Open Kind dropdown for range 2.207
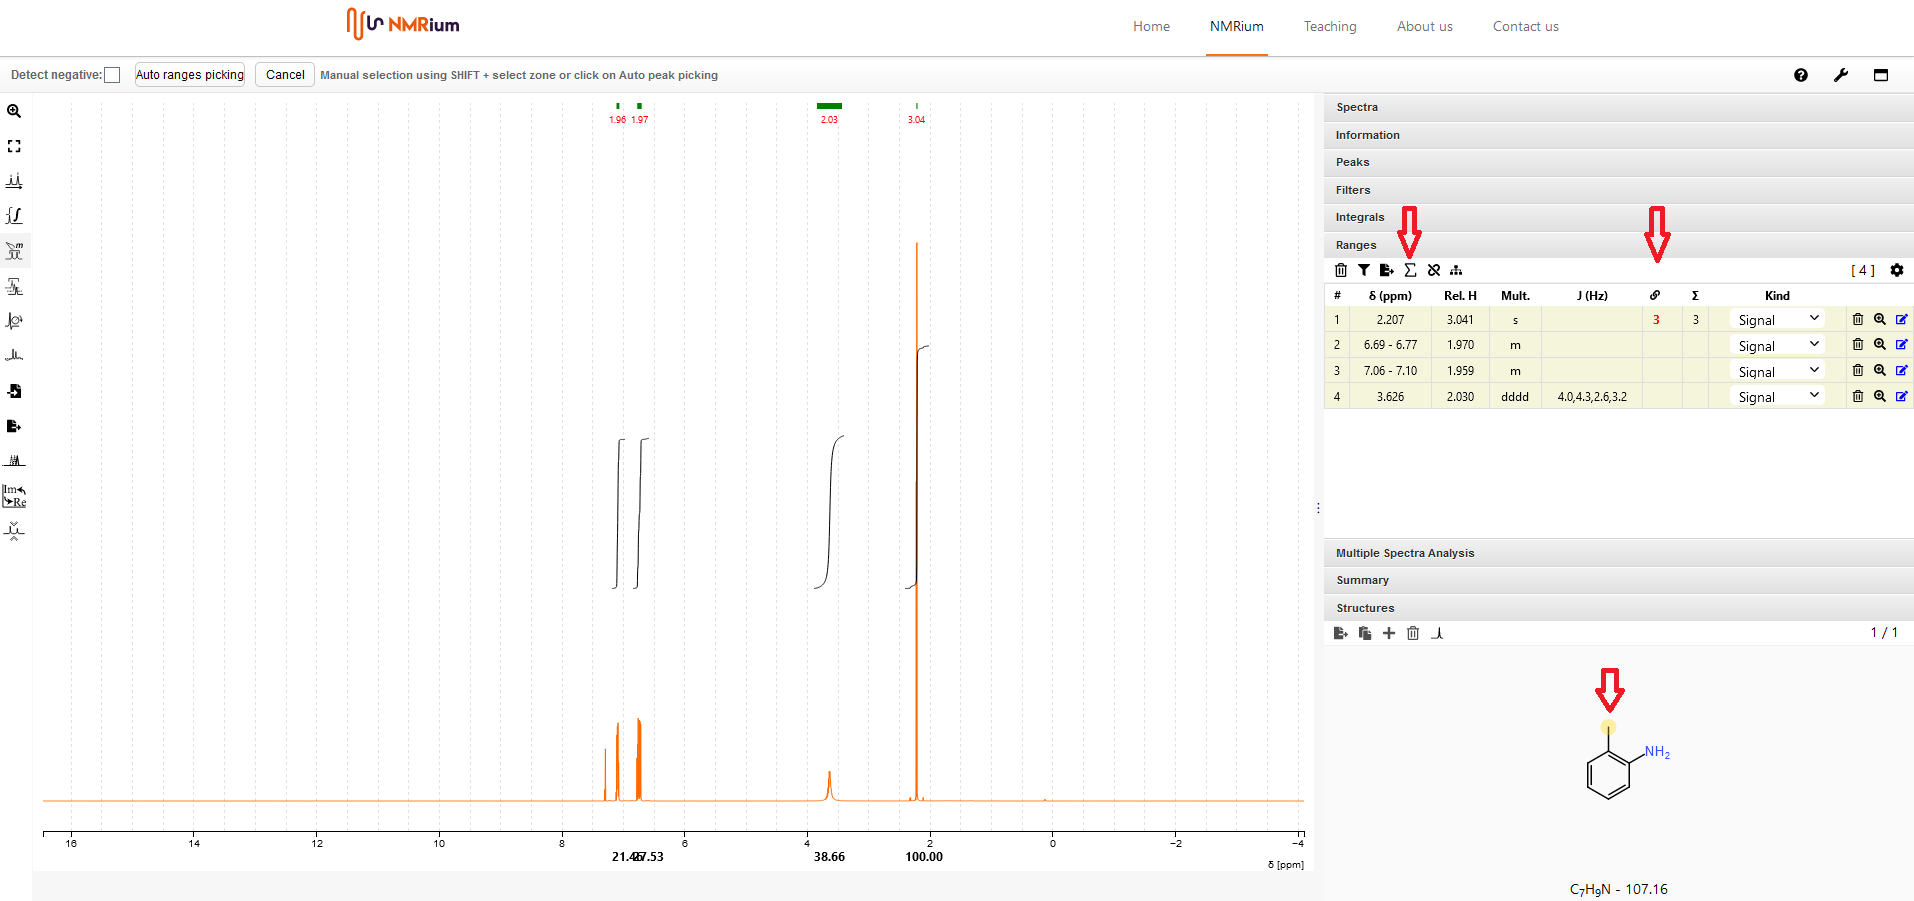Screen dimensions: 1914x901 (x=1777, y=320)
